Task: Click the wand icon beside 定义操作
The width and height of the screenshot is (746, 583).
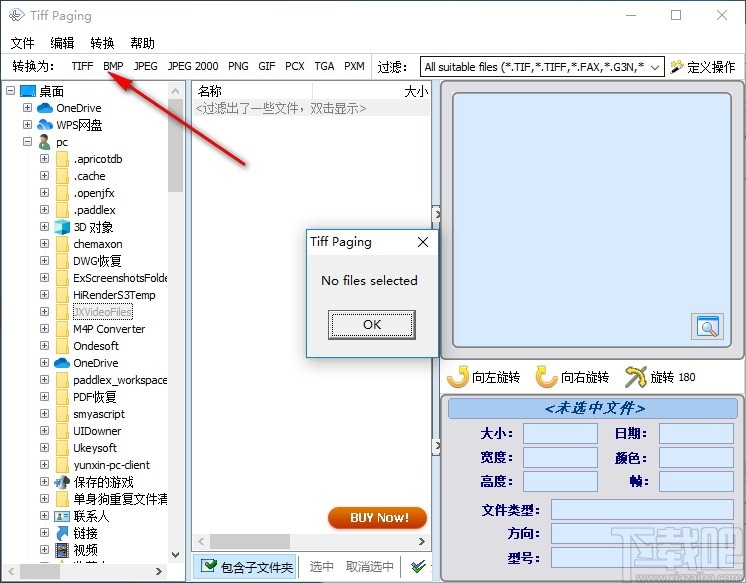Action: pyautogui.click(x=677, y=67)
